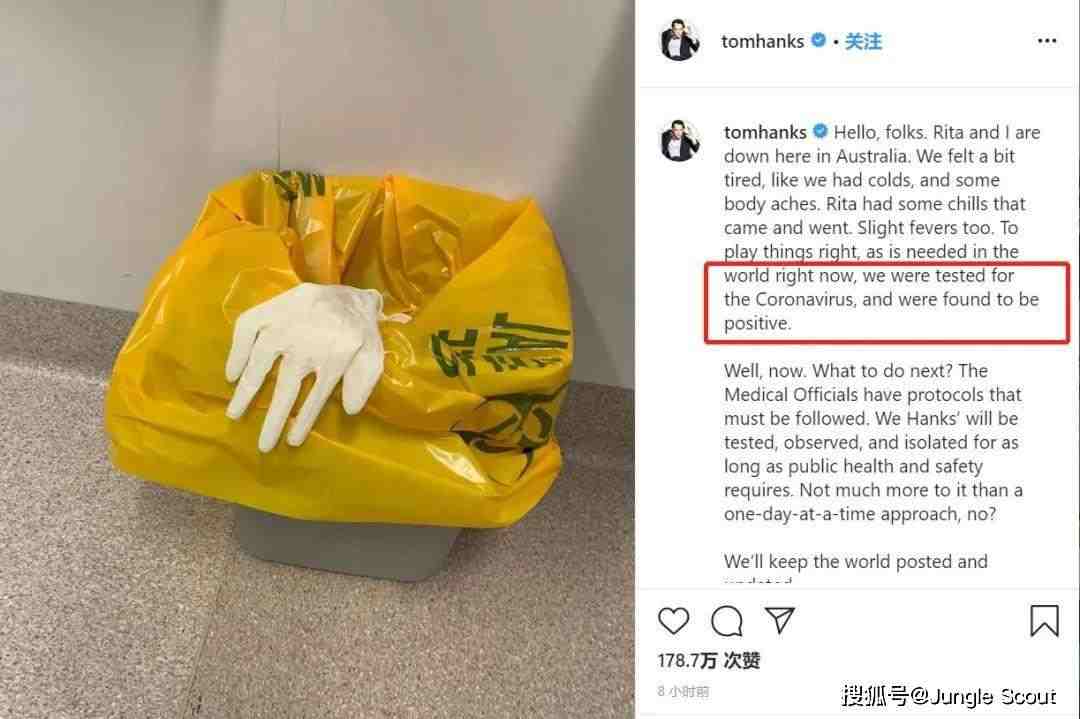This screenshot has height=719, width=1080.
Task: Share the post using the paper plane icon
Action: [x=780, y=620]
